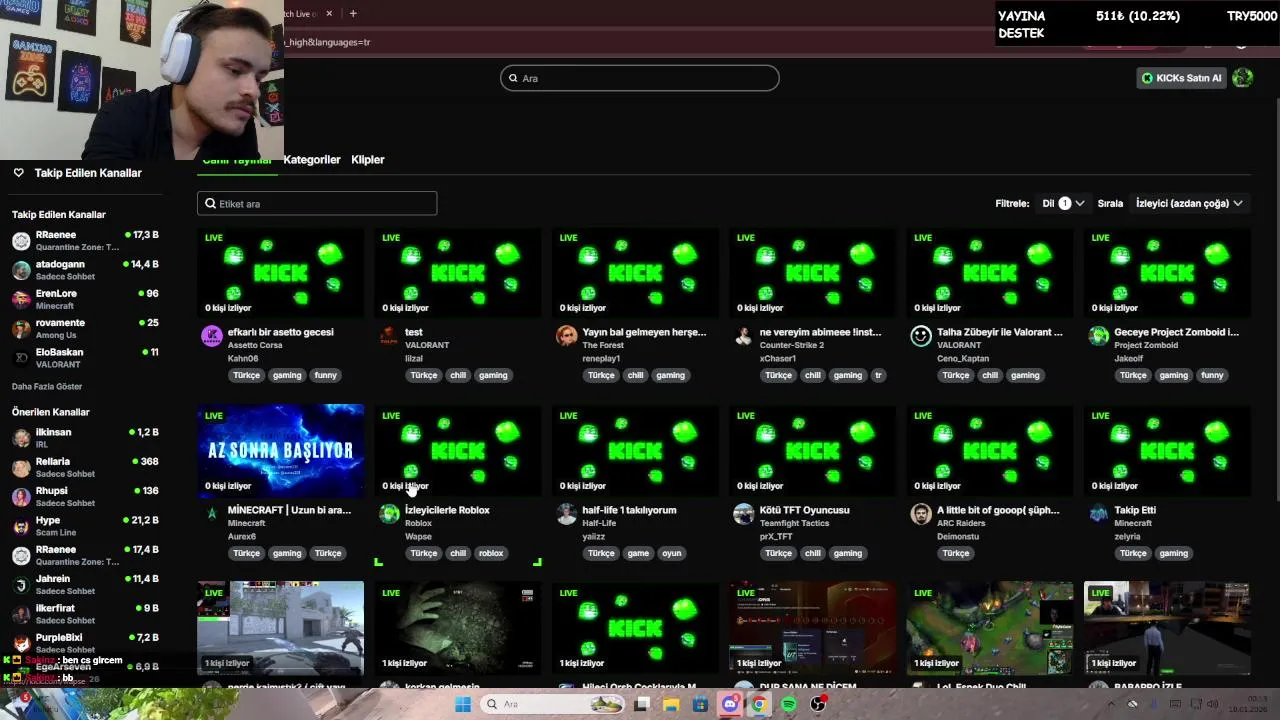Click funny tag under Kahn06 stream
The width and height of the screenshot is (1280, 720).
tap(325, 375)
